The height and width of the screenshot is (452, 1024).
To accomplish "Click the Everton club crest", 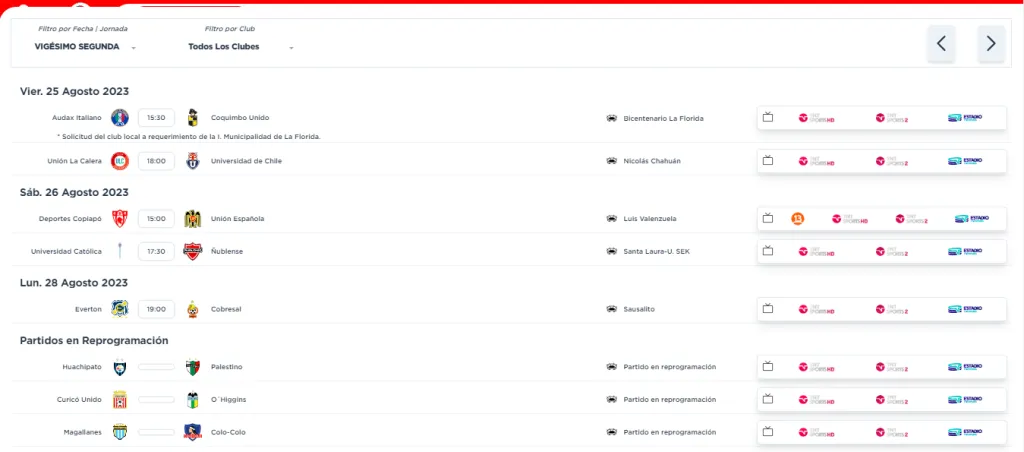I will coord(120,309).
